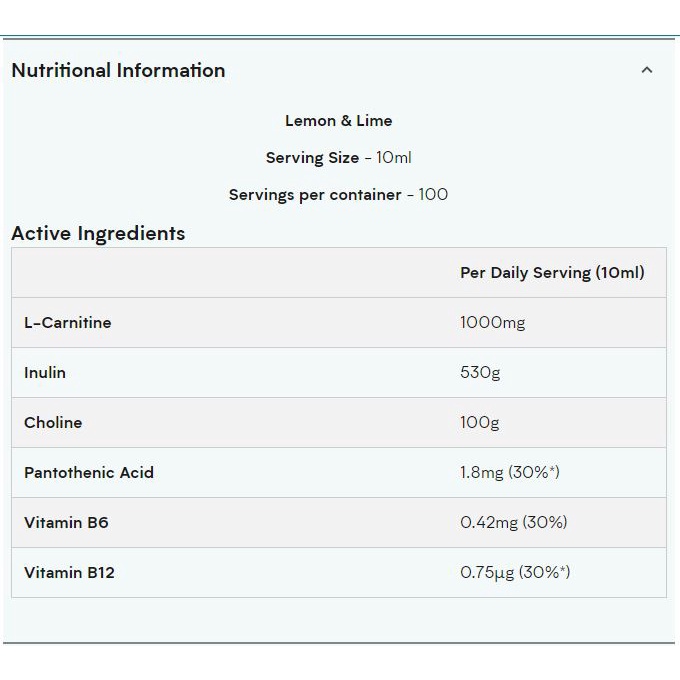
Task: Click the Per Daily Serving column header
Action: 552,272
